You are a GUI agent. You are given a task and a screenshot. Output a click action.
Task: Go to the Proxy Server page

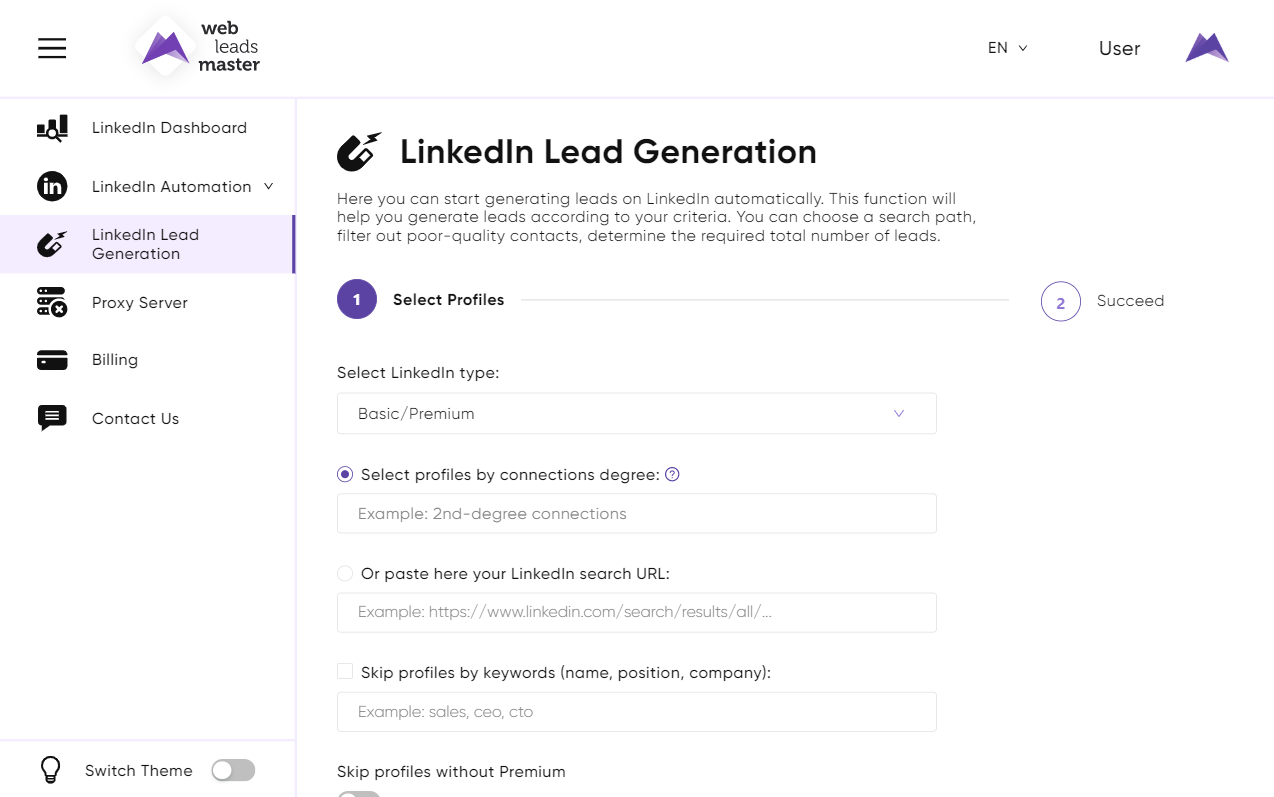tap(139, 302)
